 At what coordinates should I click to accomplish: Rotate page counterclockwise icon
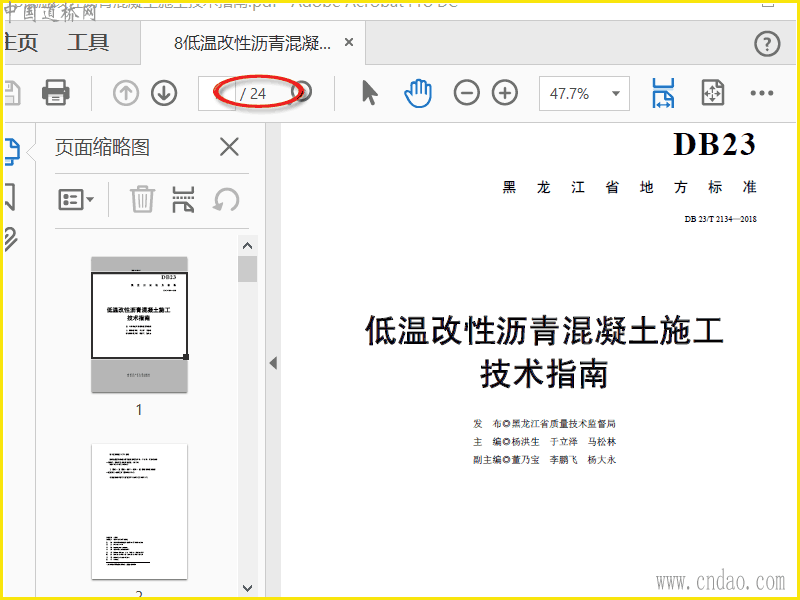coord(226,199)
